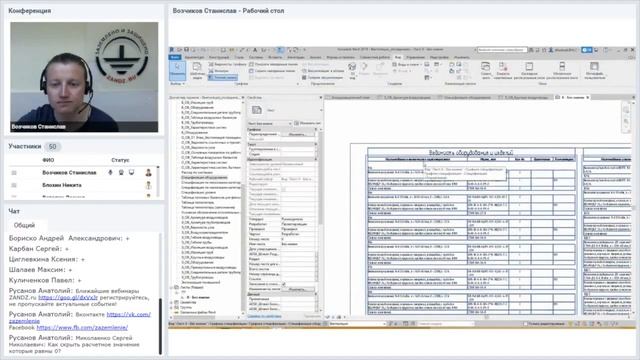
Task: Click Изменить button next to Переопределения
Action: 297,134
